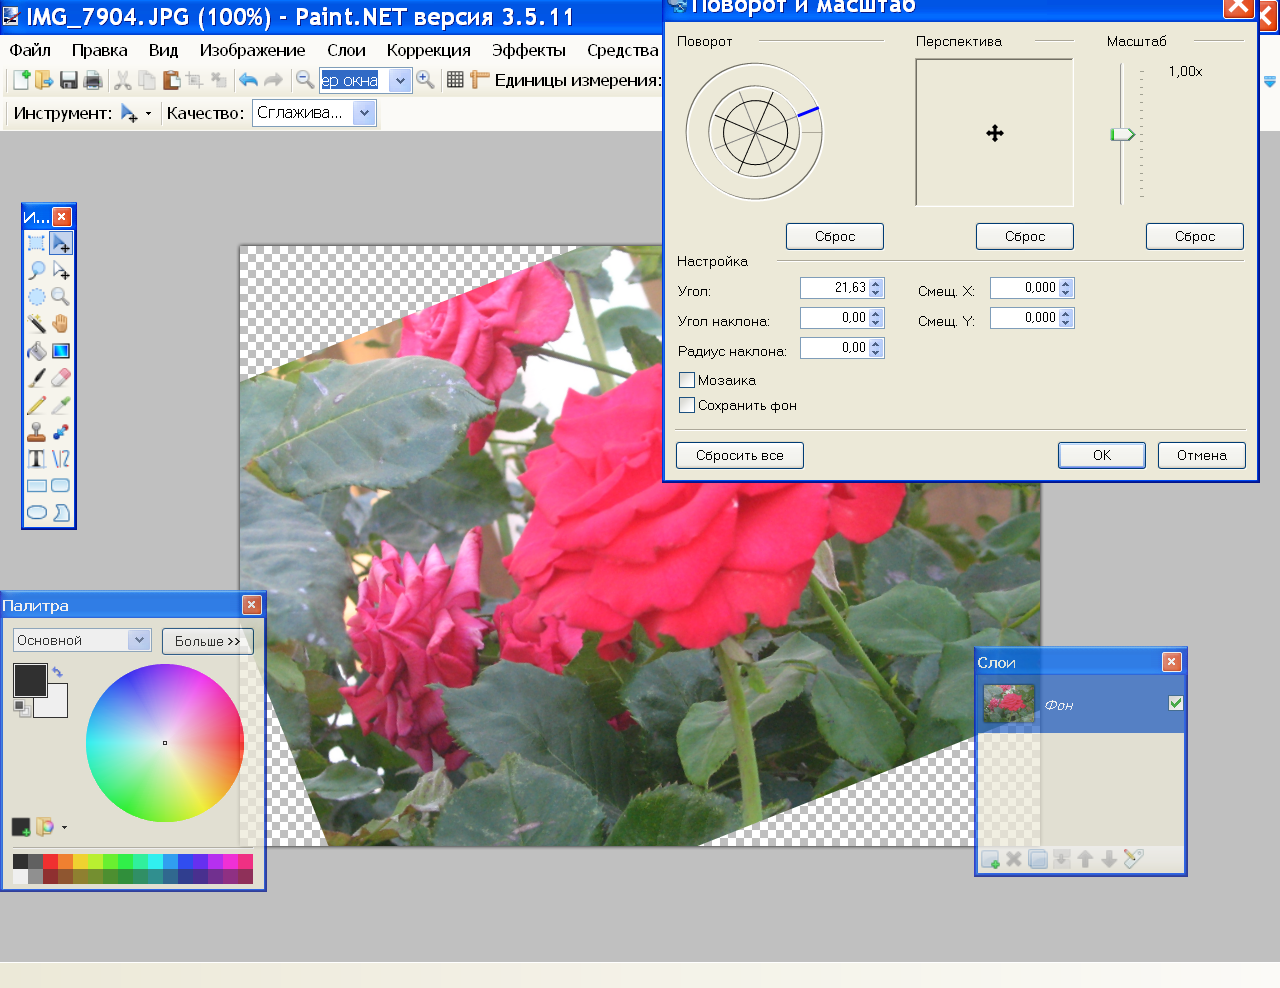Click the Paste clipboard toolbar icon
The width and height of the screenshot is (1280, 988).
172,80
